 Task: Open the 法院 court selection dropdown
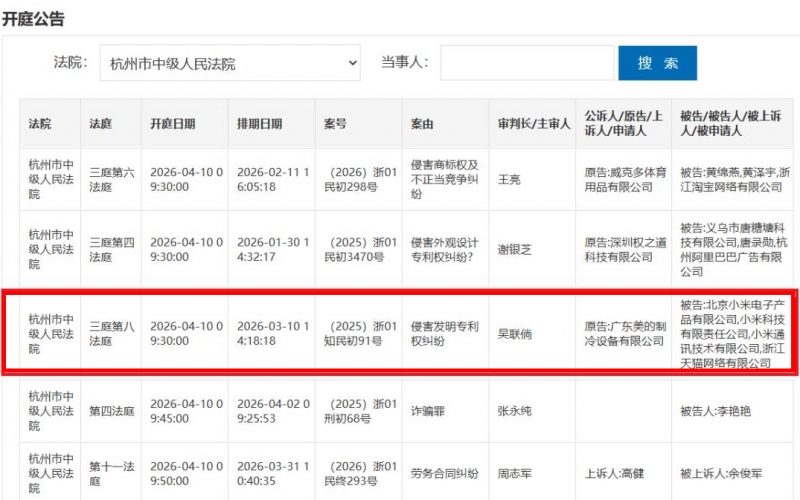point(229,64)
